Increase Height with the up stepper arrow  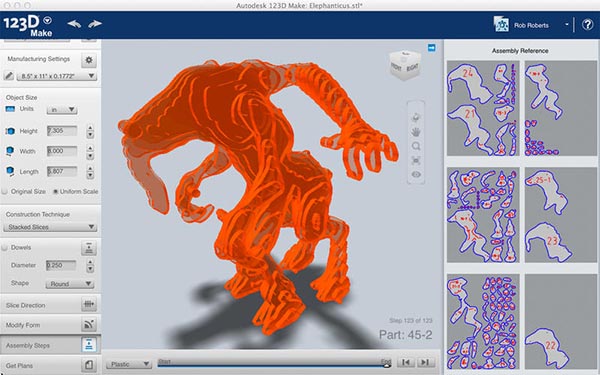pos(90,128)
